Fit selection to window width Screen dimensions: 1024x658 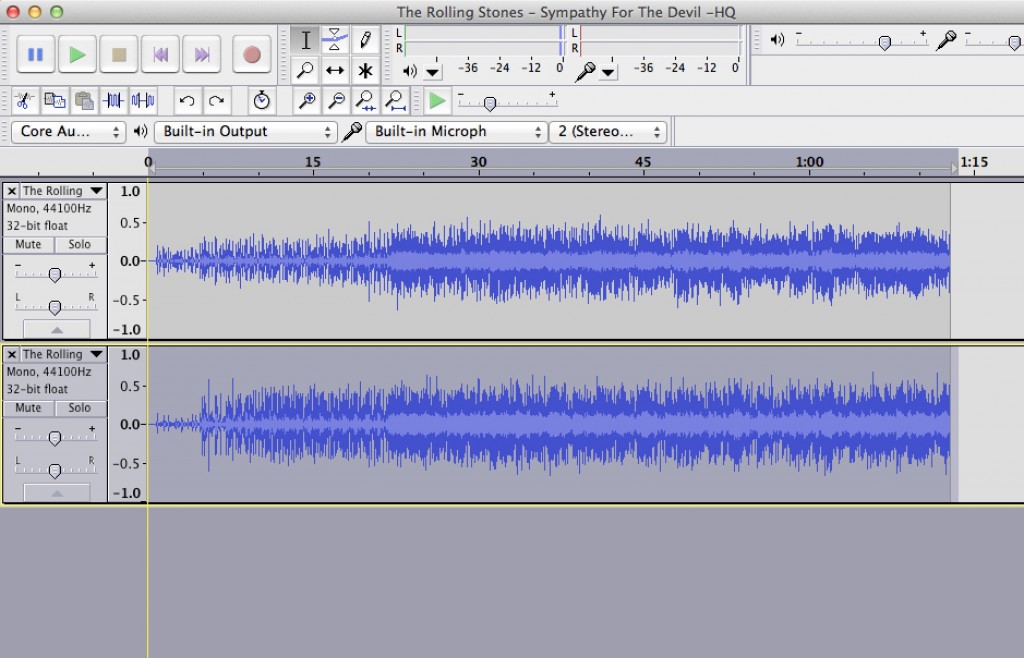[366, 101]
